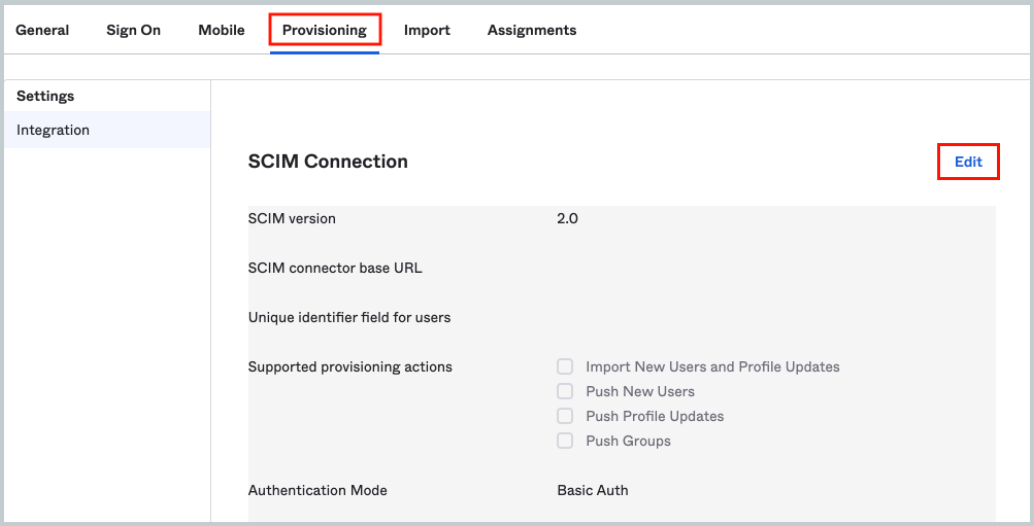Tick the Push Groups checkbox
The height and width of the screenshot is (526, 1034).
(565, 441)
